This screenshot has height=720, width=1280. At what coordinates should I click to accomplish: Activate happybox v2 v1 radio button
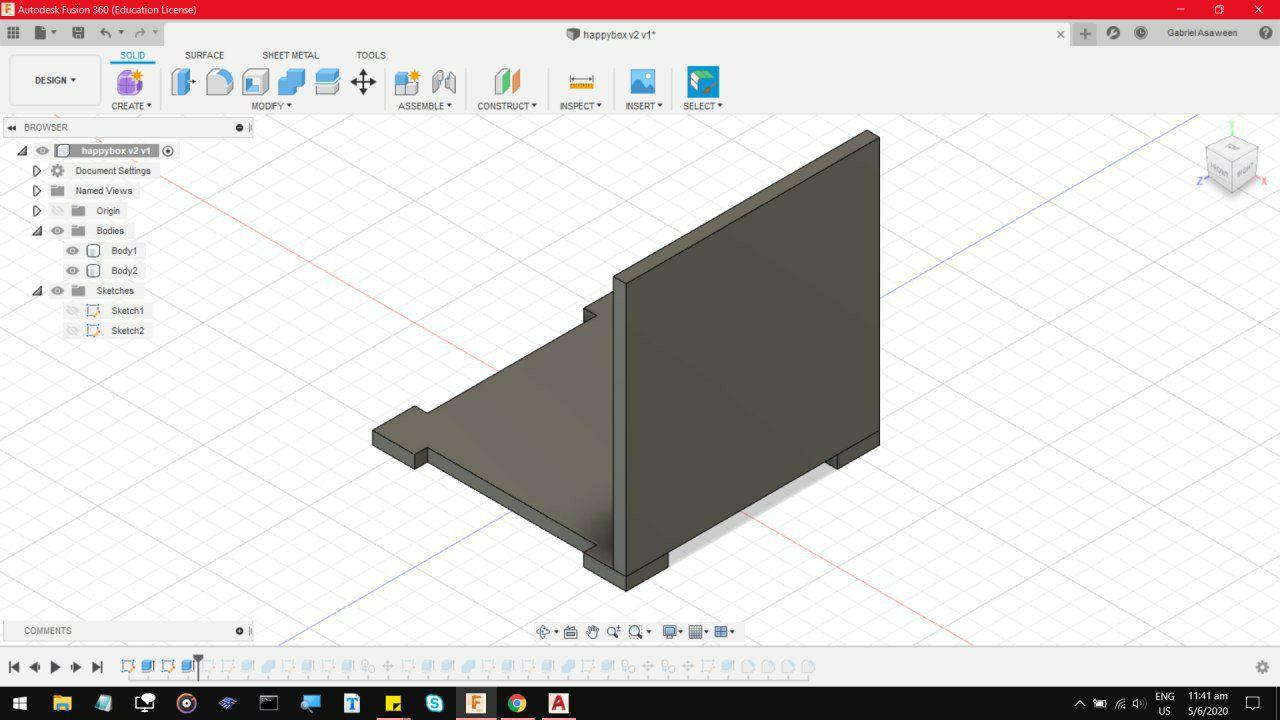point(168,151)
